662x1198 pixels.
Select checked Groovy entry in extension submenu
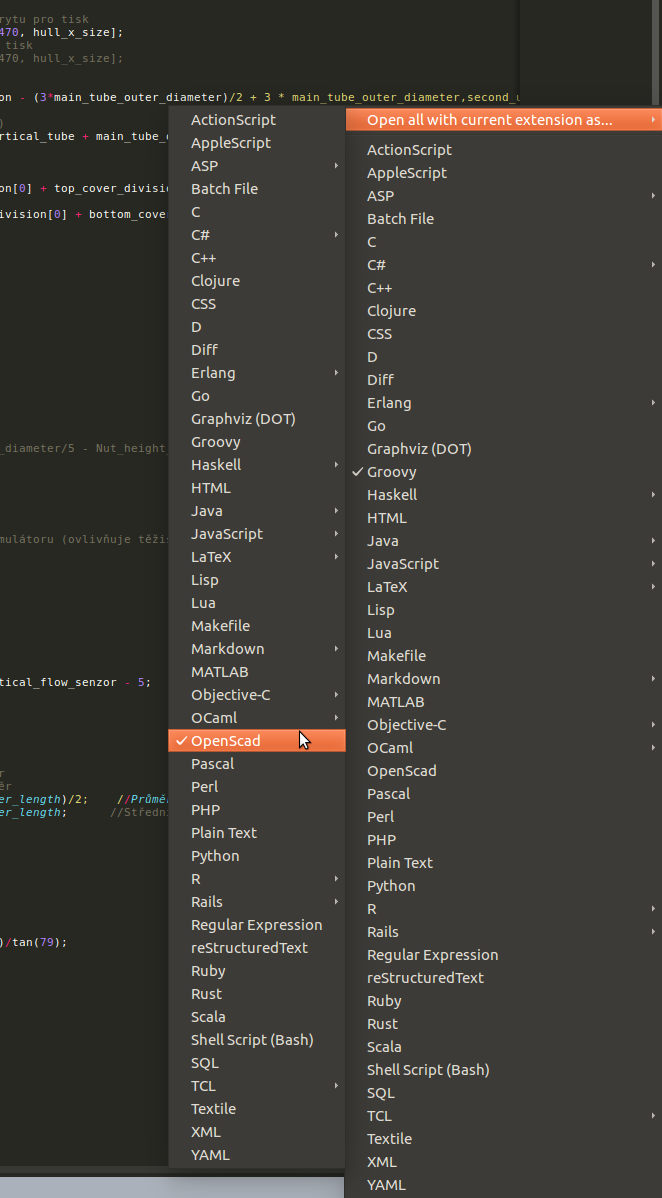[x=392, y=472]
